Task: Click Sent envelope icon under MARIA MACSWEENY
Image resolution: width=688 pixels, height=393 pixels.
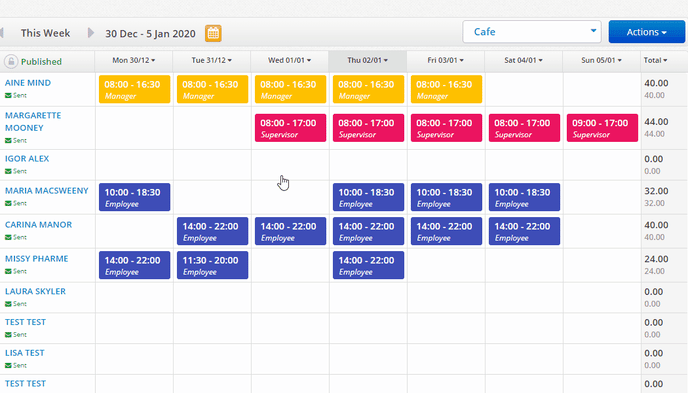Action: pos(8,204)
